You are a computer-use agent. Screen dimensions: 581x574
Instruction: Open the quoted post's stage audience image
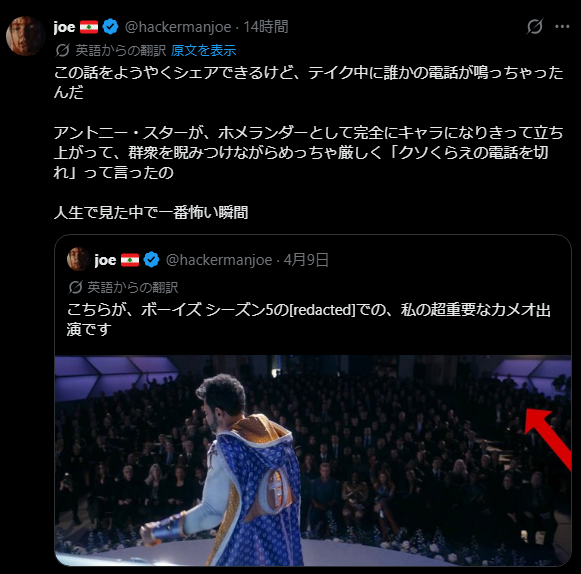[x=313, y=460]
